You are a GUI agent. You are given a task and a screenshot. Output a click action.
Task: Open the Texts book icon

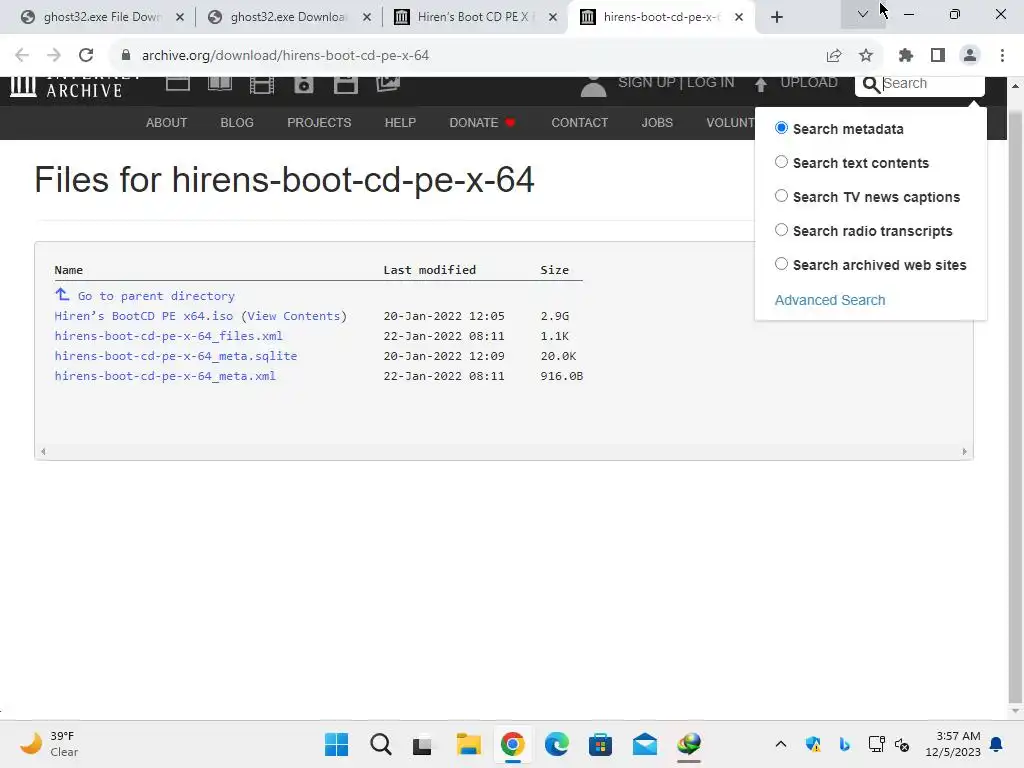pyautogui.click(x=220, y=84)
